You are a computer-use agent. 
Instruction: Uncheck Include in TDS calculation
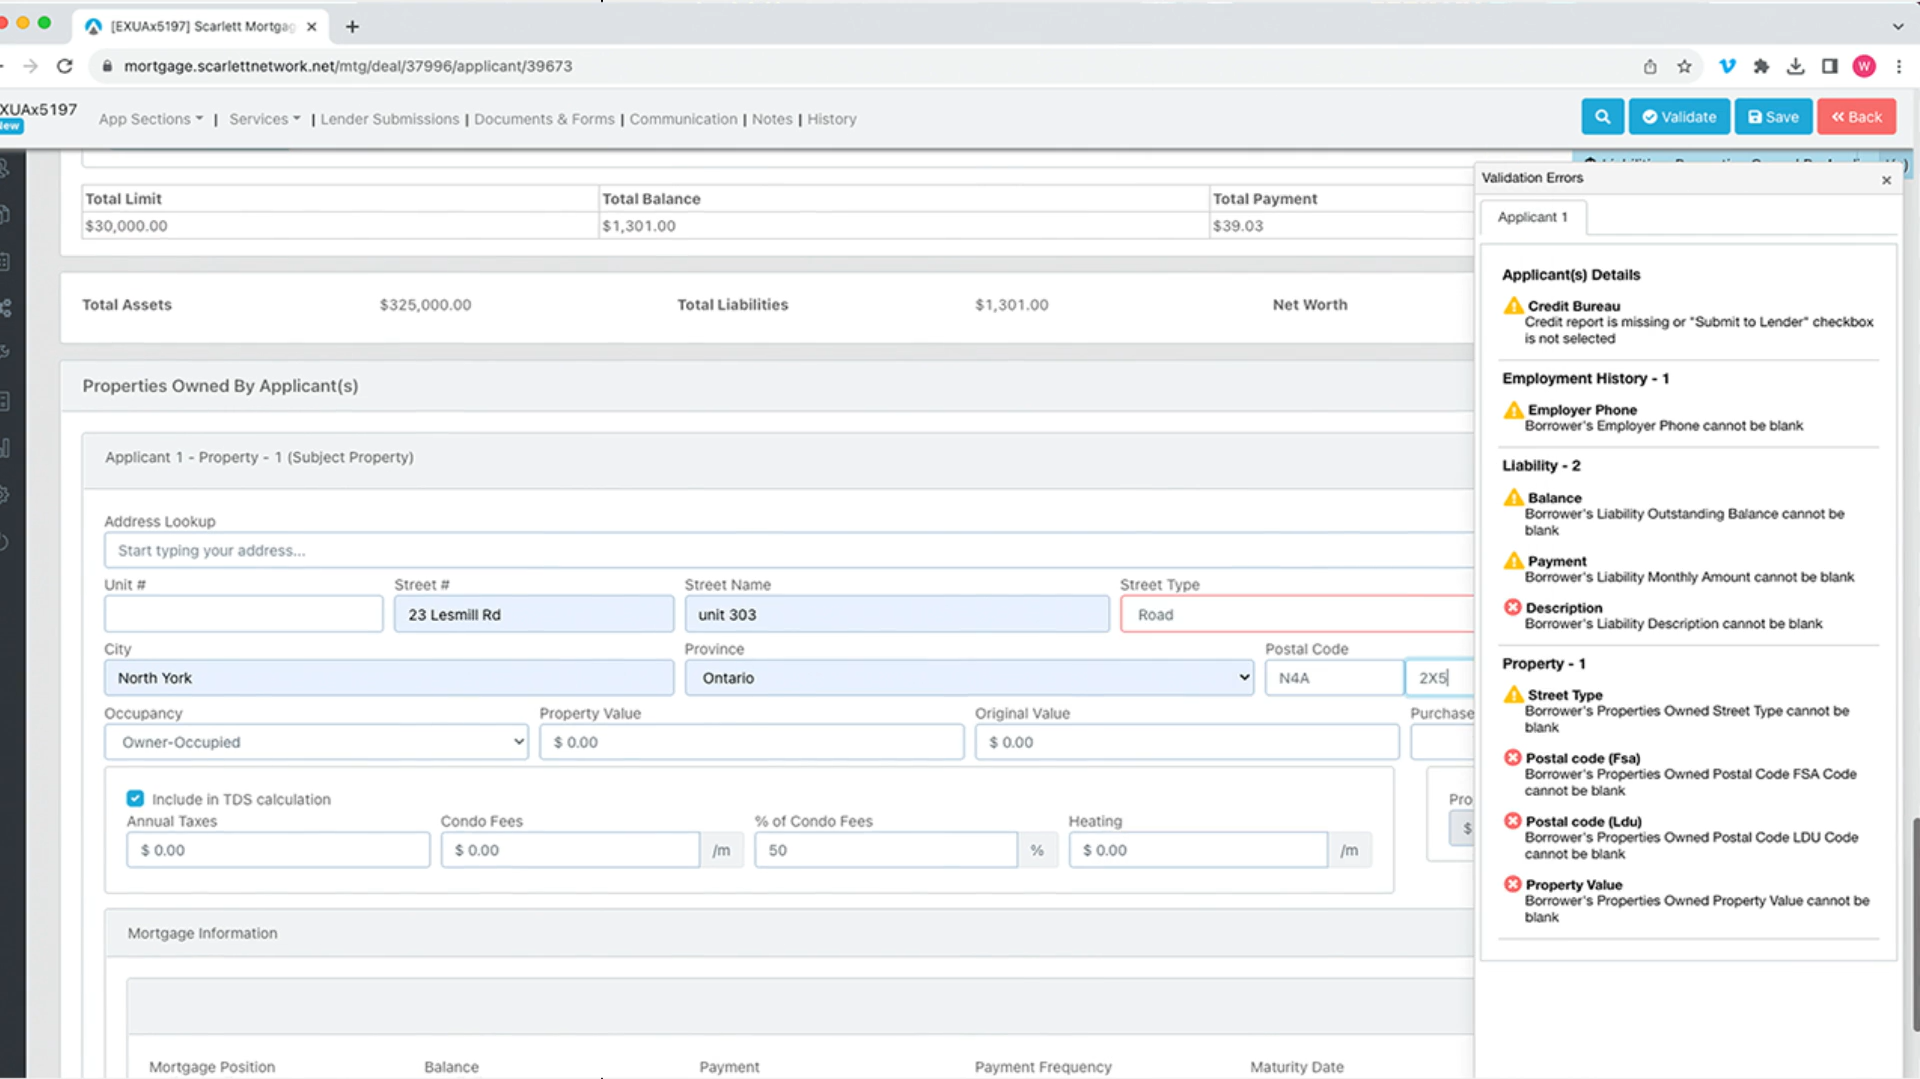tap(135, 798)
